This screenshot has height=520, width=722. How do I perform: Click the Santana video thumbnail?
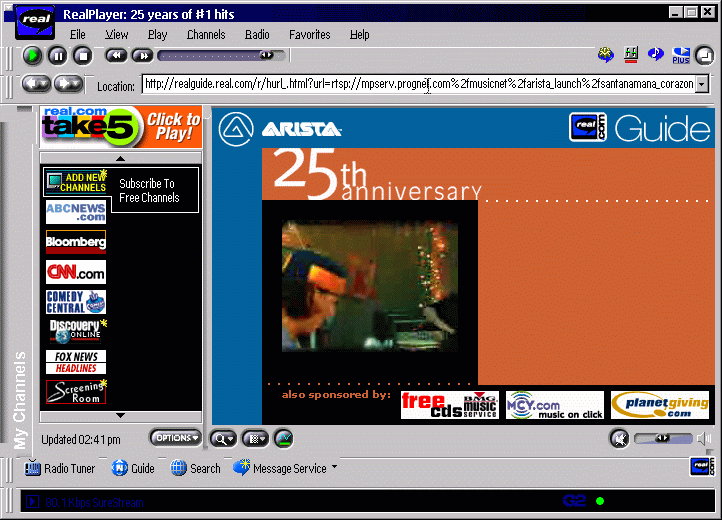coord(370,286)
